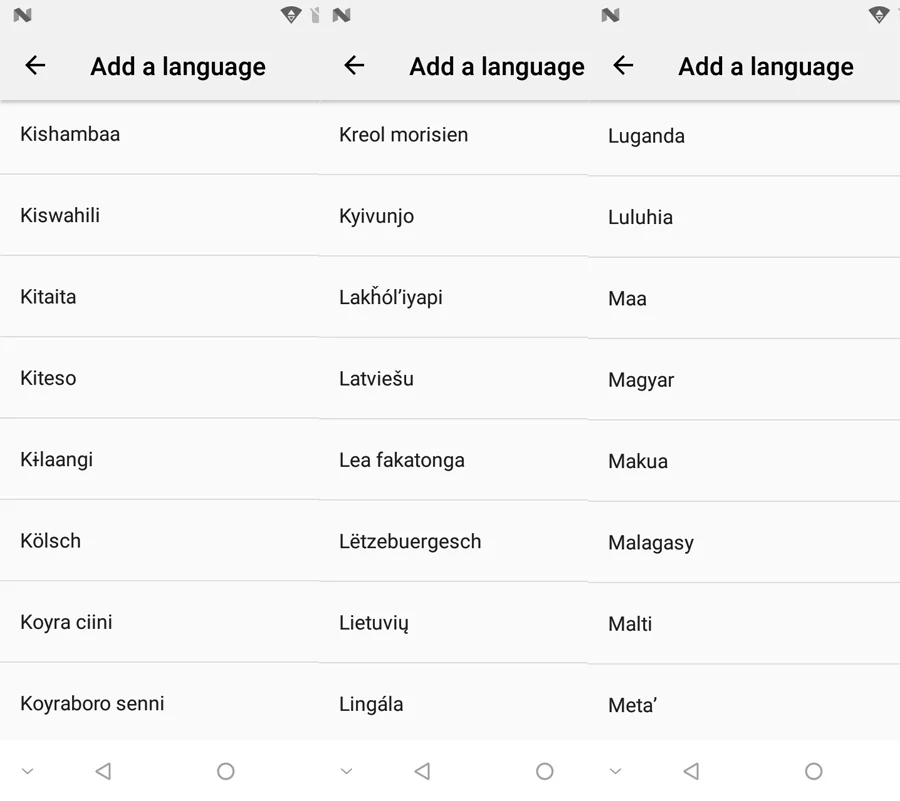Select Kiswahili language

click(160, 215)
